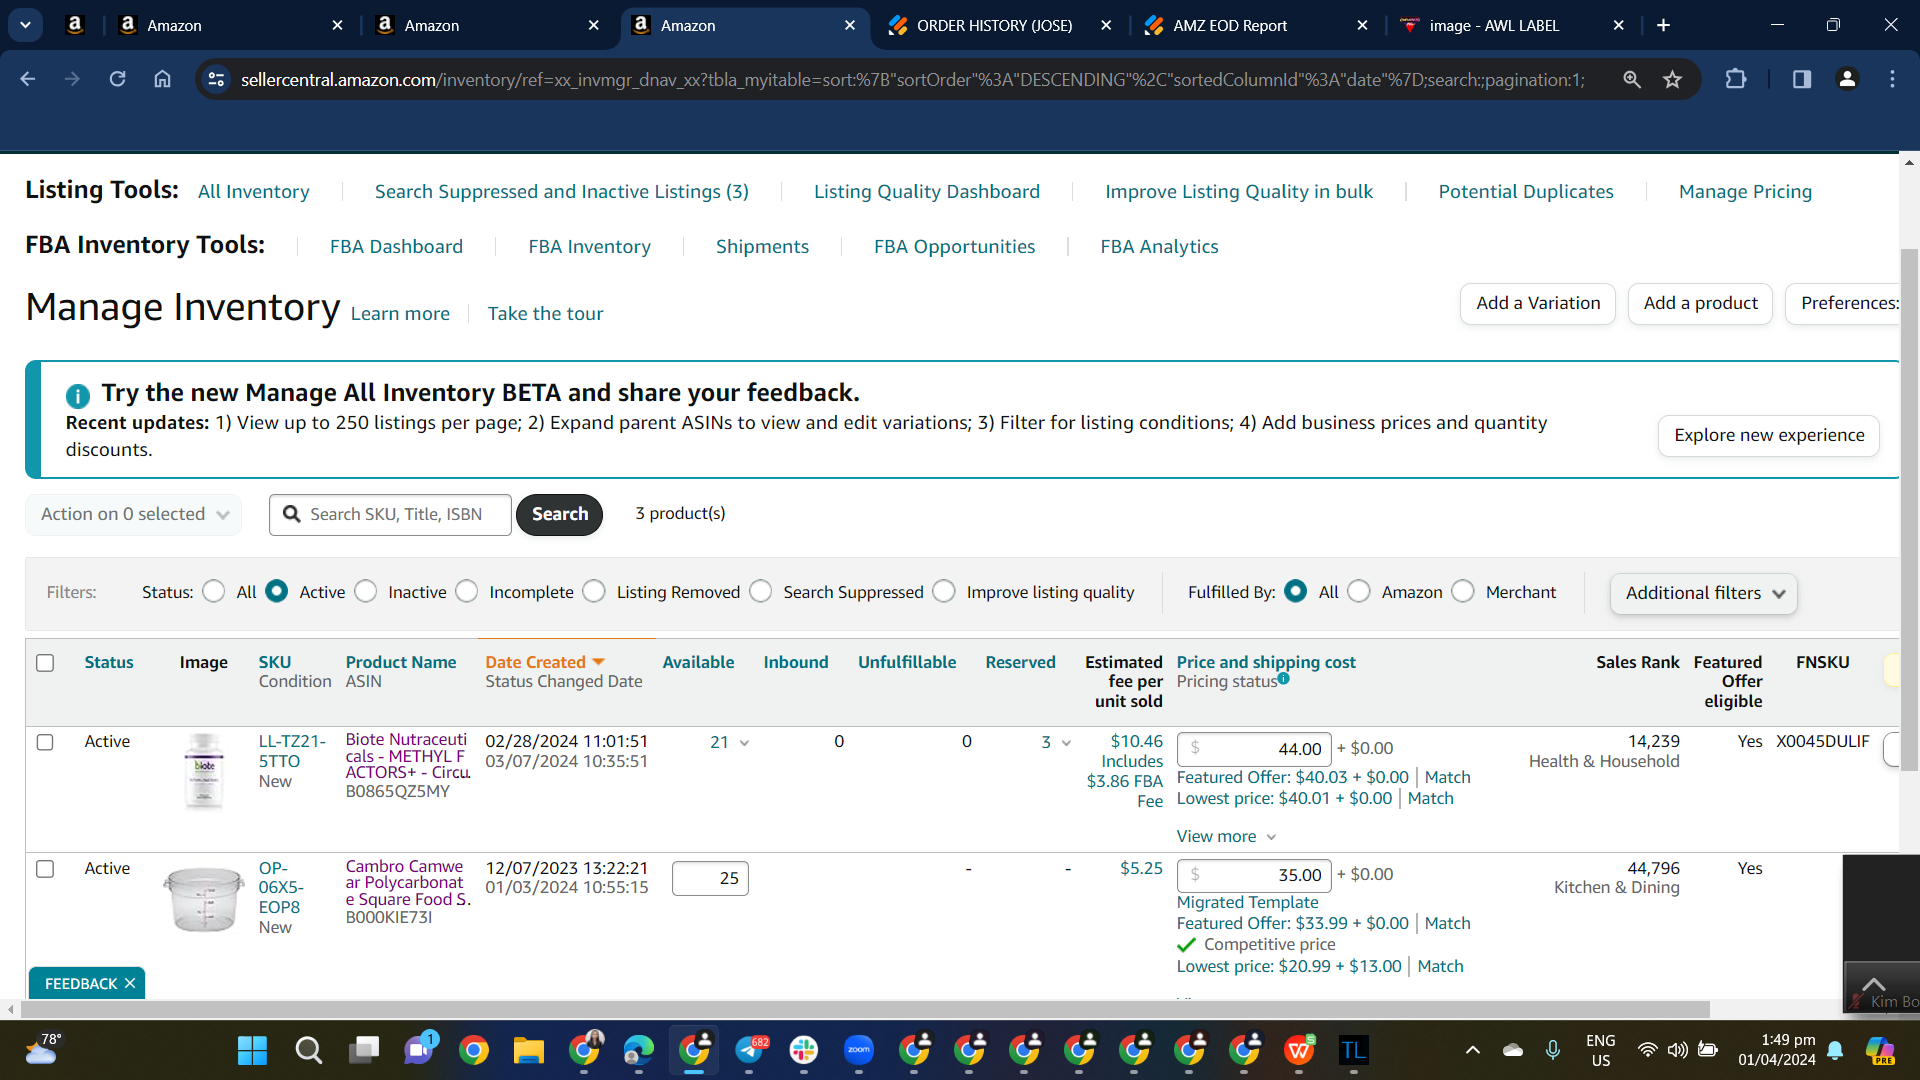Open Slack from the taskbar
Viewport: 1920px width, 1080px height.
[803, 1050]
